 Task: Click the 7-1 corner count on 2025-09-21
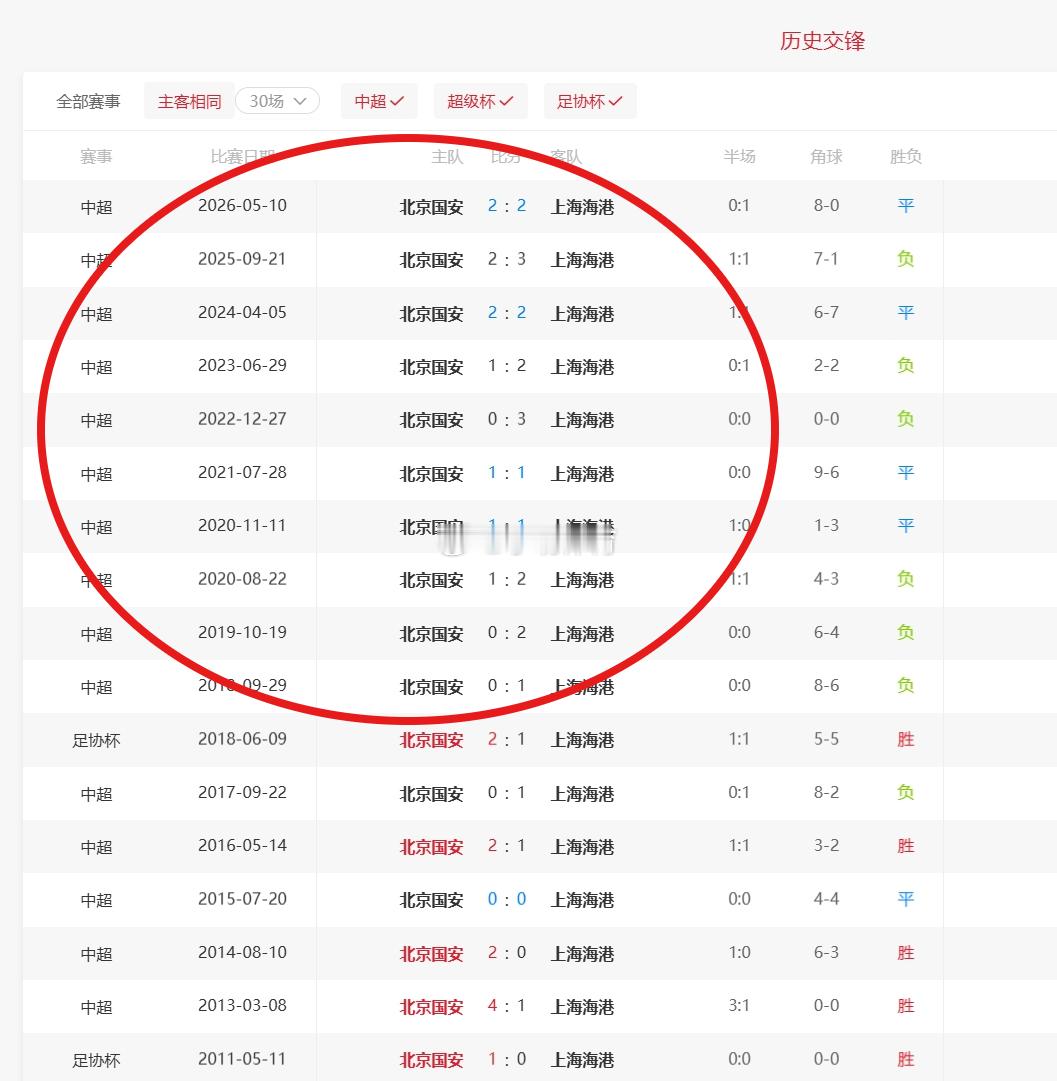click(826, 259)
